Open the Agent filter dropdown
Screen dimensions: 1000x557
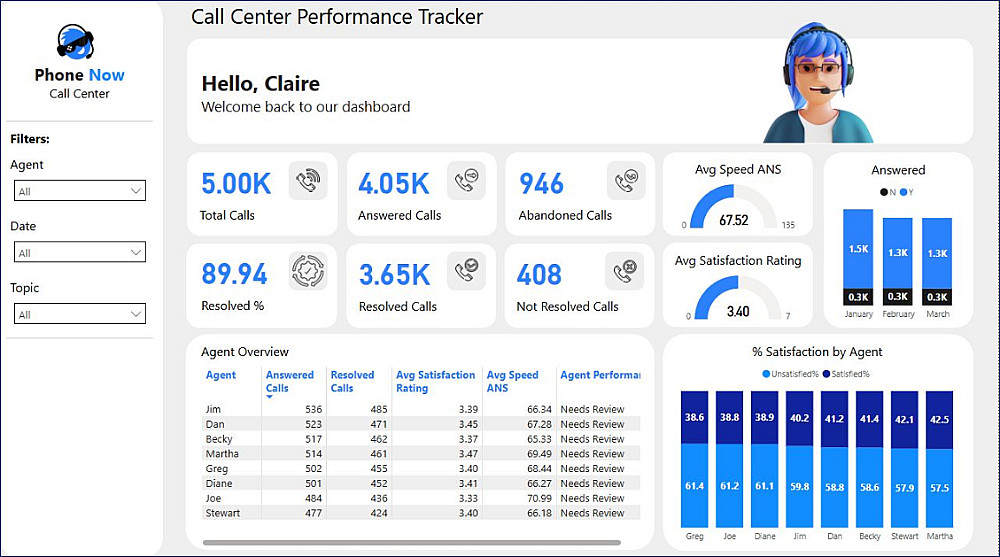(81, 191)
